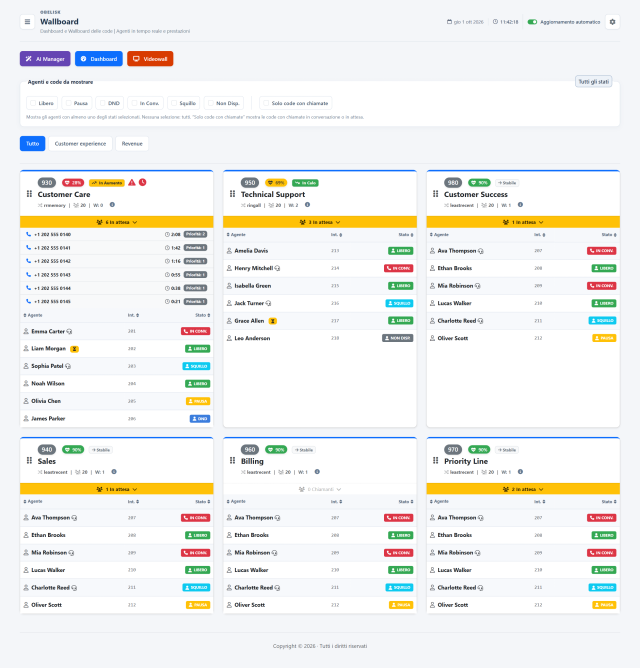640x668 pixels.
Task: Sort Customer Success agents by Int. column
Action: point(539,235)
